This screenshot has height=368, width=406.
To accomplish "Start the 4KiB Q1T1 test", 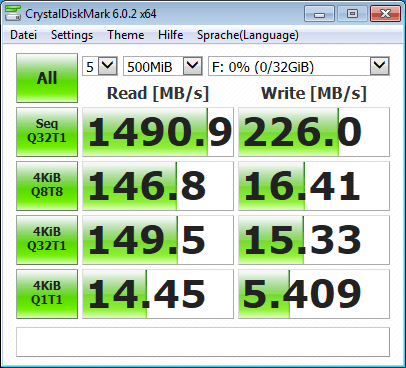I will click(x=47, y=294).
